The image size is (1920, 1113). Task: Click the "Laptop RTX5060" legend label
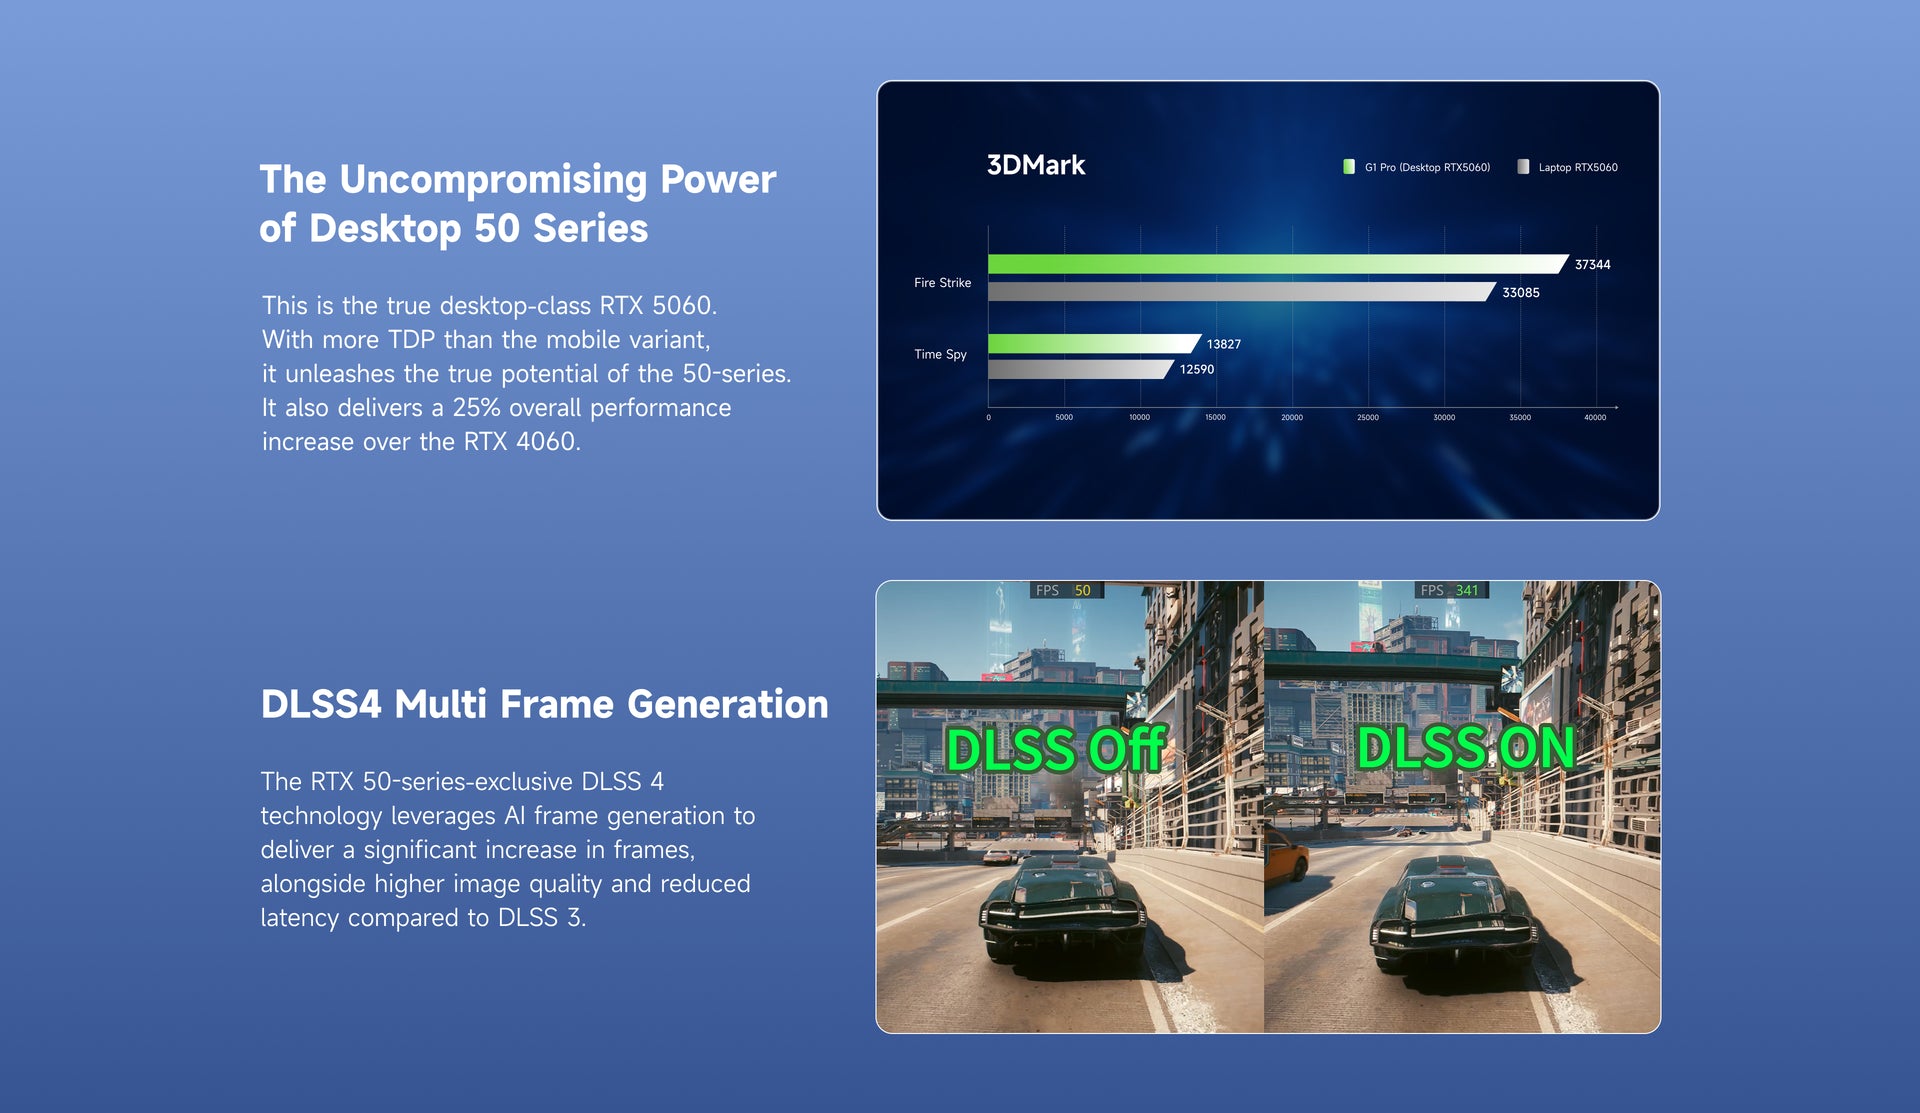(1578, 167)
